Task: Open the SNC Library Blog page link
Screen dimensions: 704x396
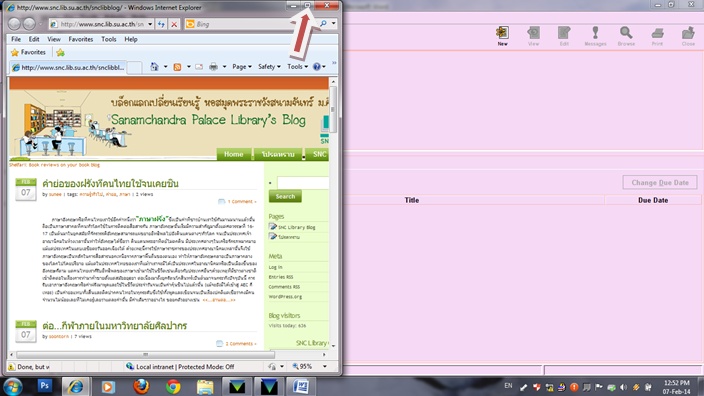Action: (296, 227)
